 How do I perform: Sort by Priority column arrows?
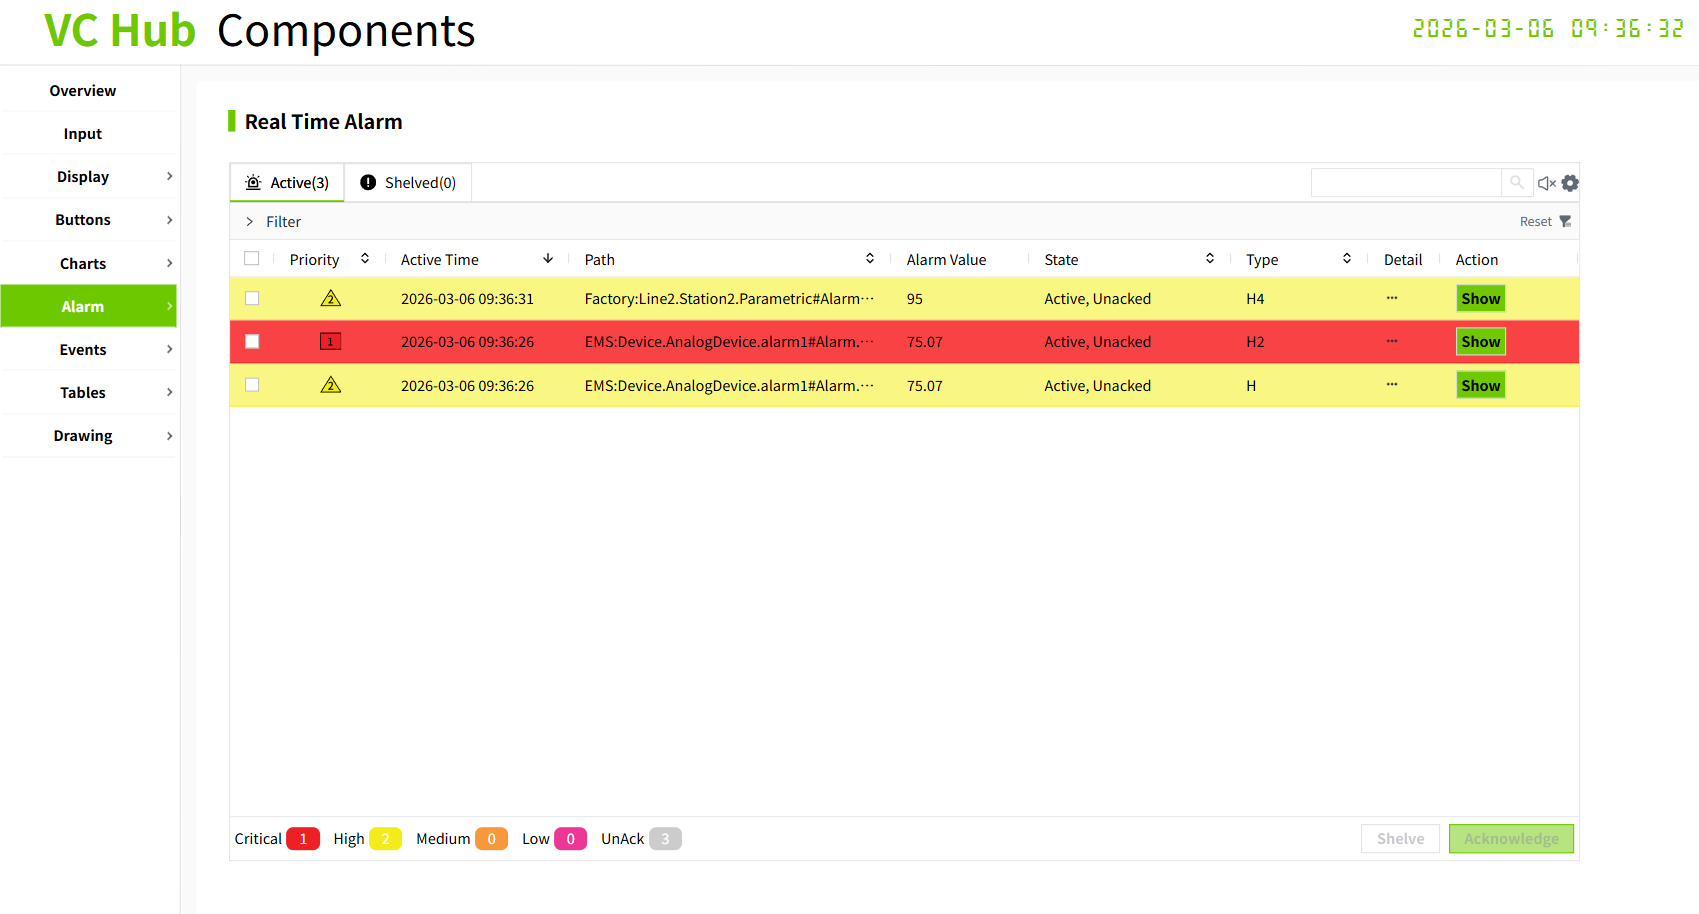tap(365, 259)
